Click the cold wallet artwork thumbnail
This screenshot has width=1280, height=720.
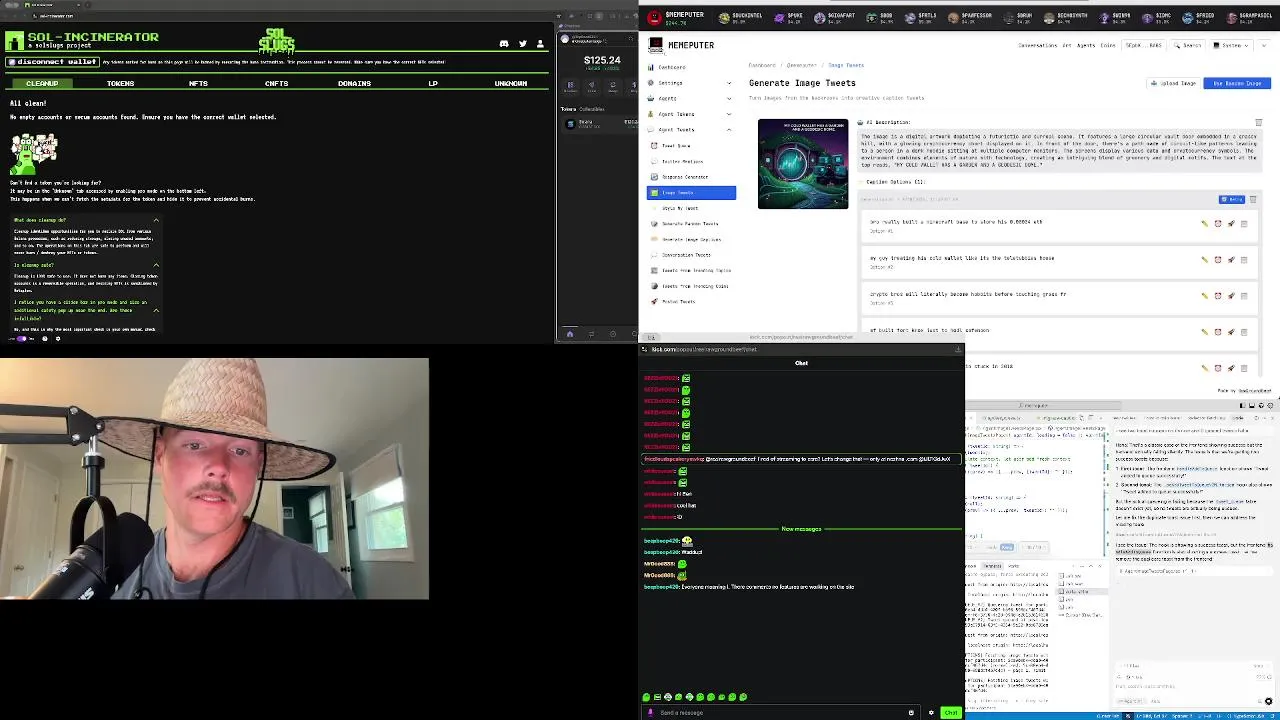(x=803, y=164)
